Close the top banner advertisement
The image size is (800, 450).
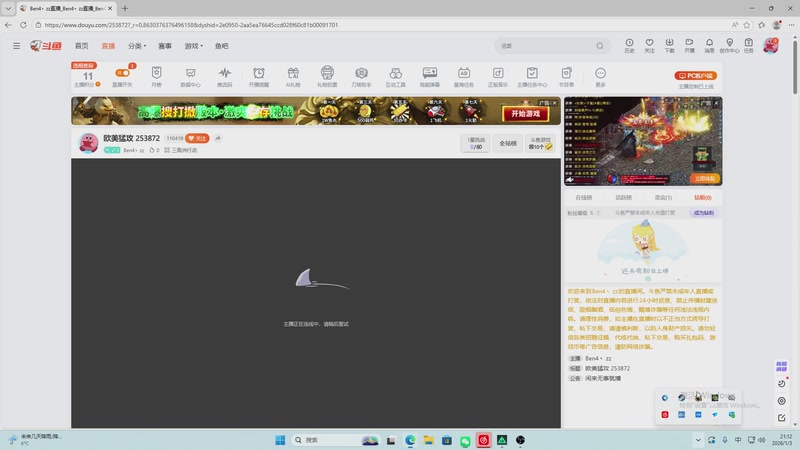click(555, 103)
